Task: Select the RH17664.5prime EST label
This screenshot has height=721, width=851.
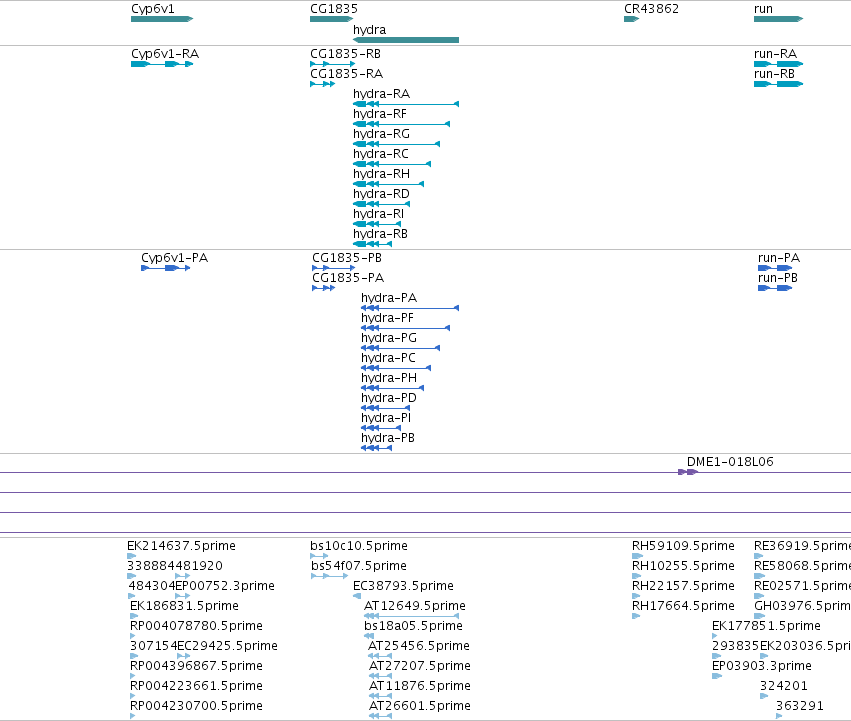Action: 683,606
